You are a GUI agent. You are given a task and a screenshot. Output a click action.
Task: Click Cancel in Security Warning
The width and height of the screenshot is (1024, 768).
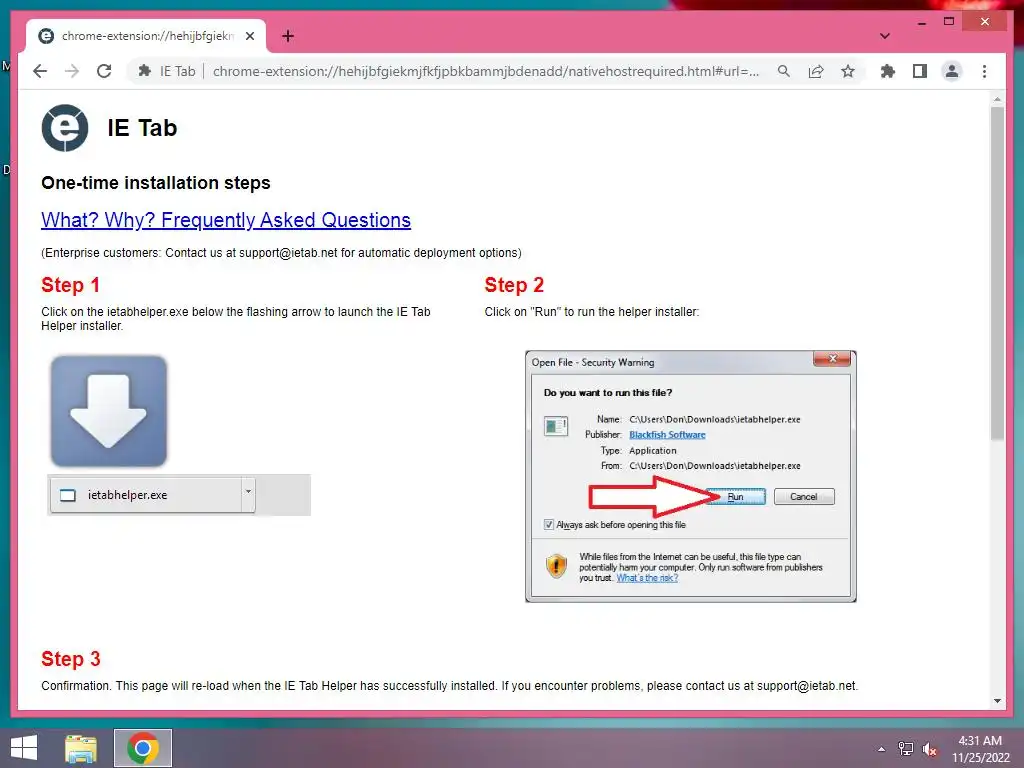point(804,497)
